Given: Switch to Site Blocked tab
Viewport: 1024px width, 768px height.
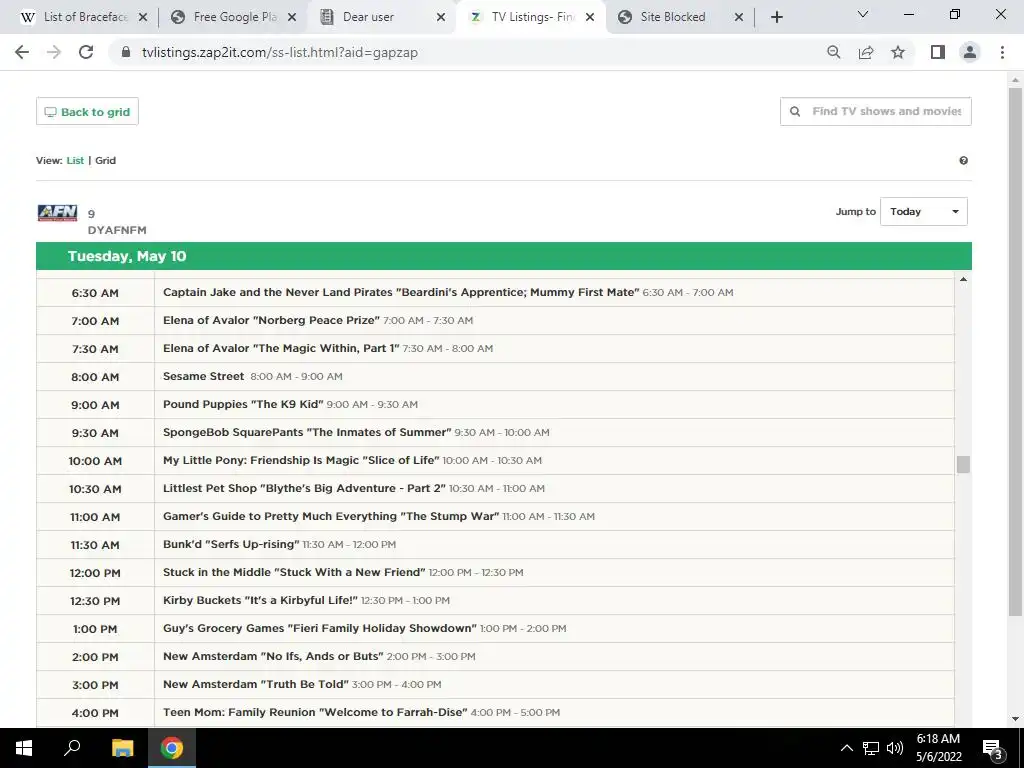Looking at the screenshot, I should (679, 17).
